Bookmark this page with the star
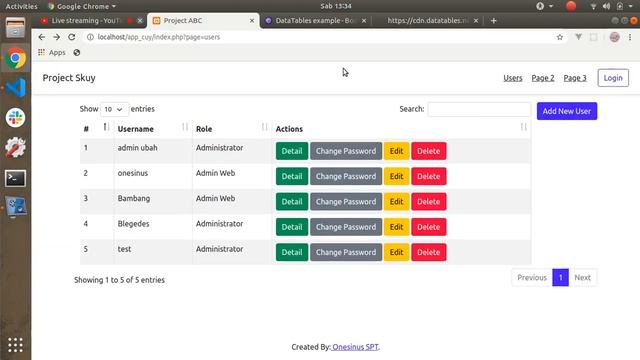The image size is (640, 360). [560, 37]
